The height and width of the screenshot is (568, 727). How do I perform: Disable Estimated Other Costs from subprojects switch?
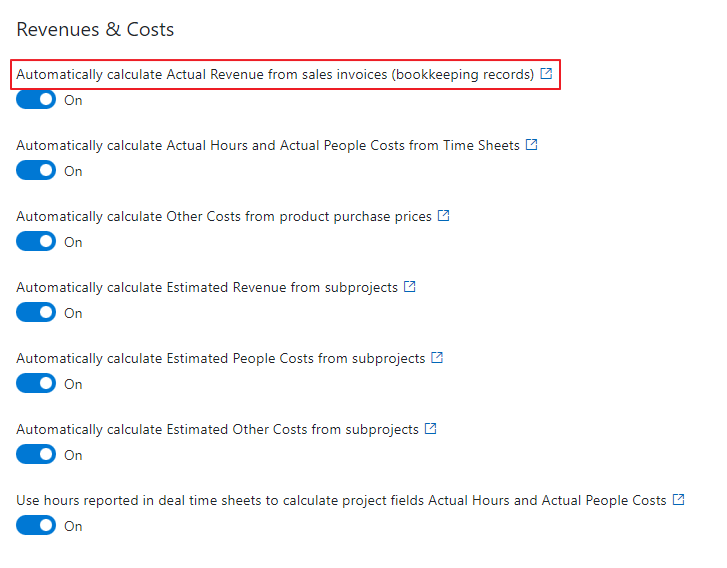pos(36,454)
